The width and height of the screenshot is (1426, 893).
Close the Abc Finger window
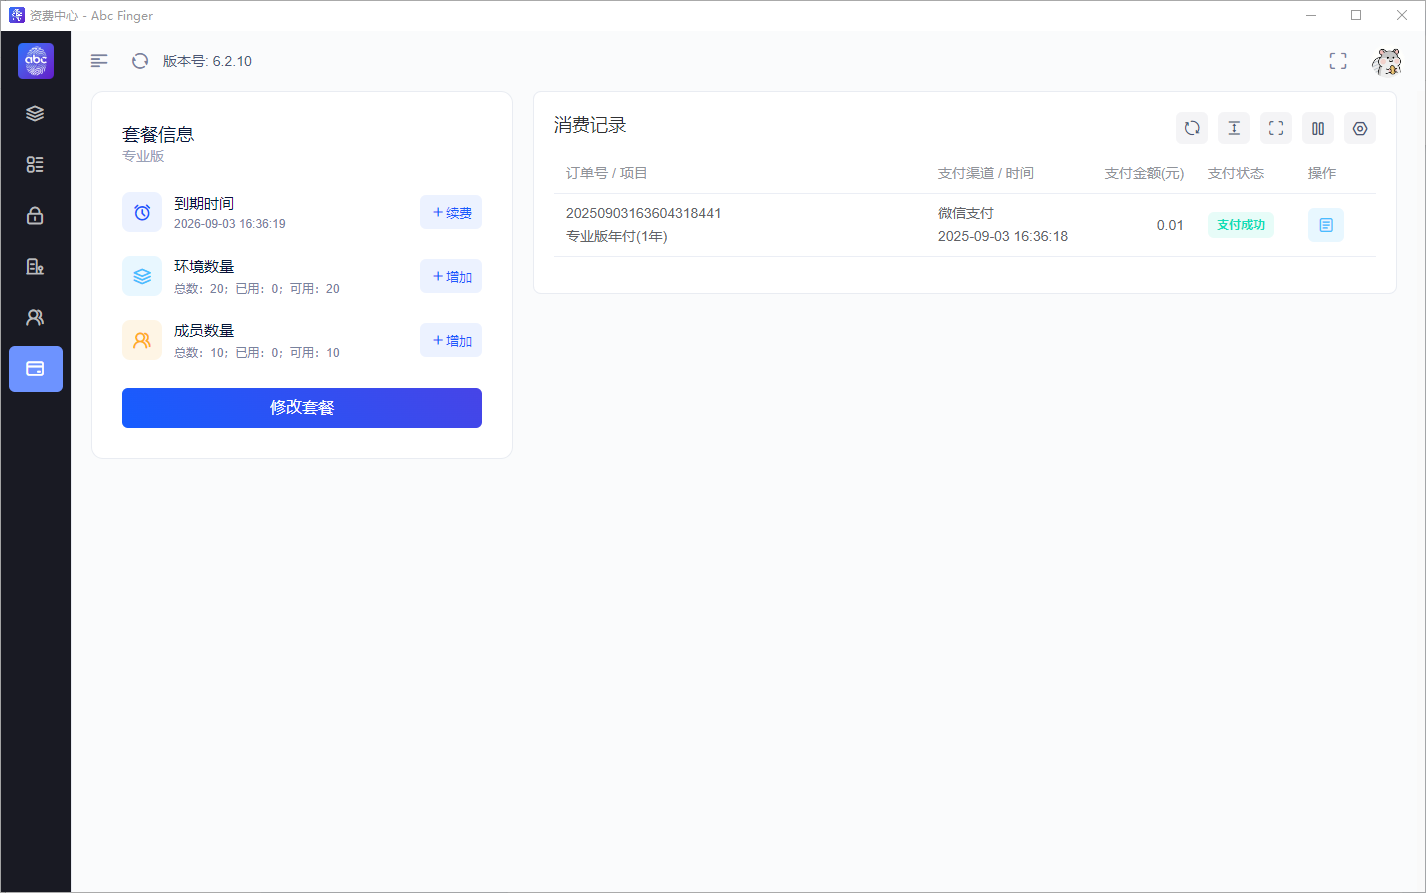click(x=1402, y=15)
